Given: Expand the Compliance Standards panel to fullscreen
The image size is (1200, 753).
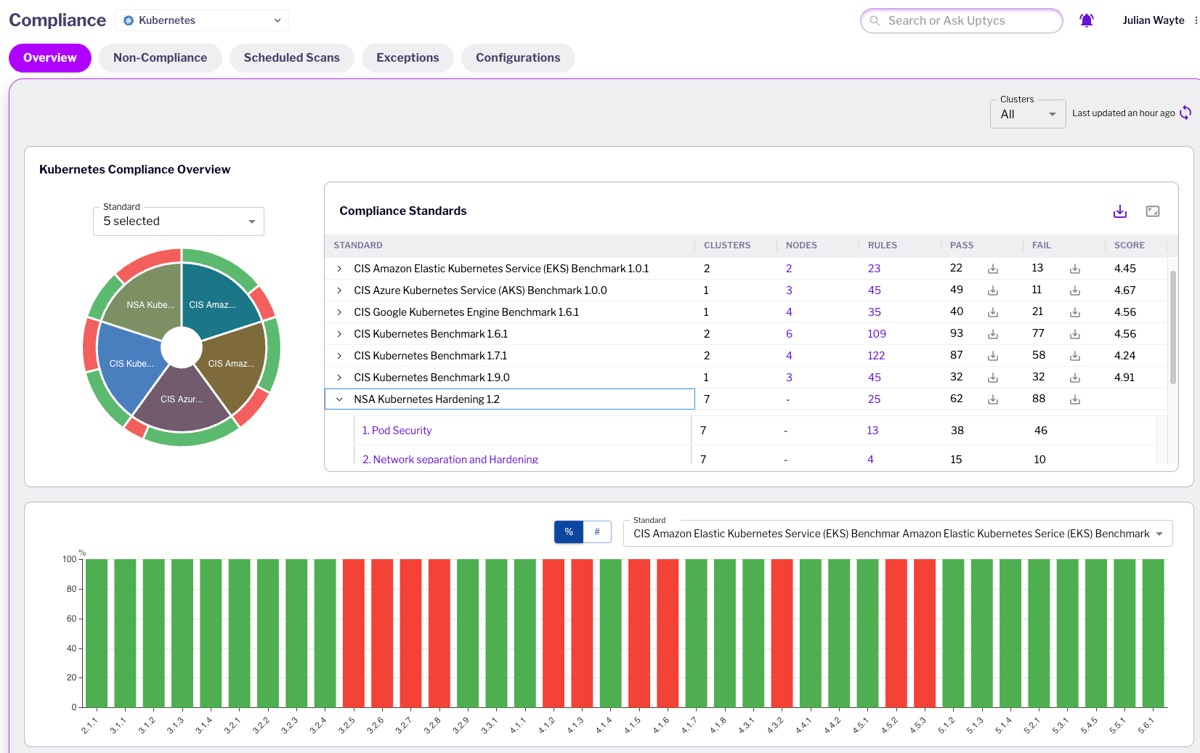Looking at the screenshot, I should [x=1153, y=211].
